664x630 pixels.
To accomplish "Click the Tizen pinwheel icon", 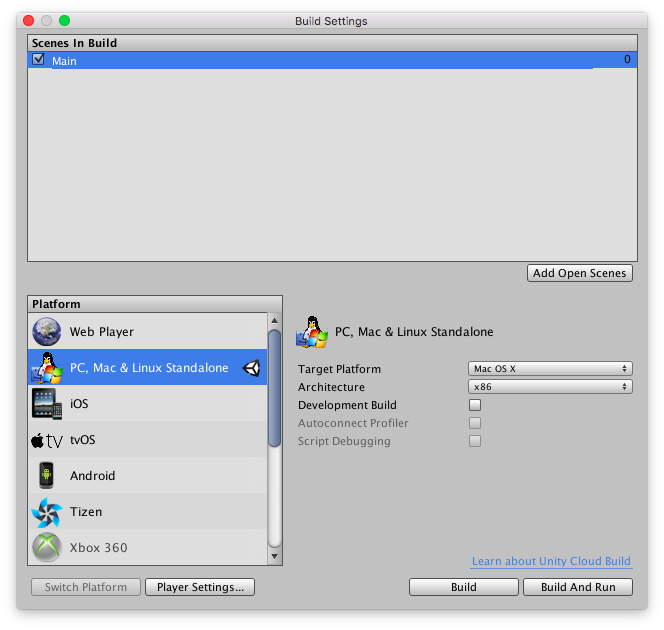I will point(47,512).
